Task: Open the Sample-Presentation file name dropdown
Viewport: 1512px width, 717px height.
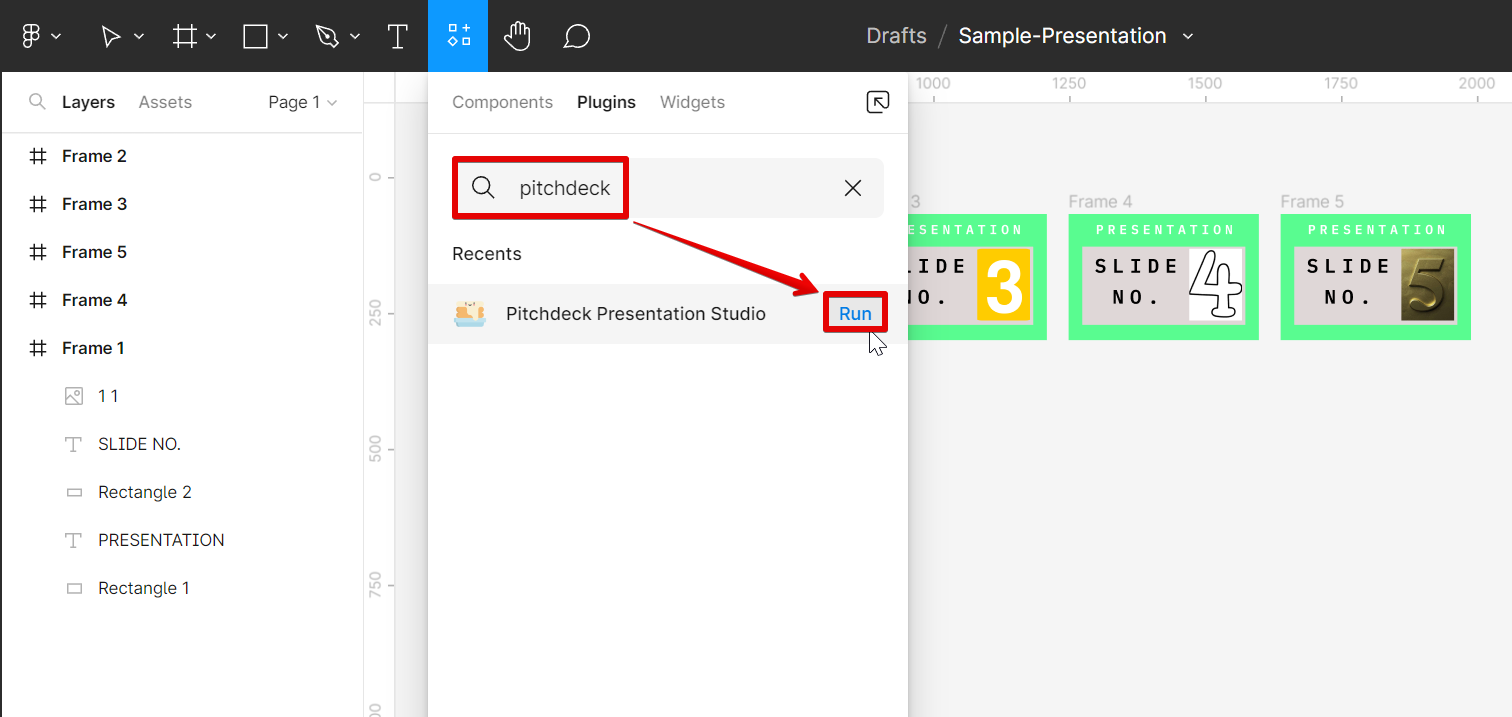Action: click(x=1188, y=36)
